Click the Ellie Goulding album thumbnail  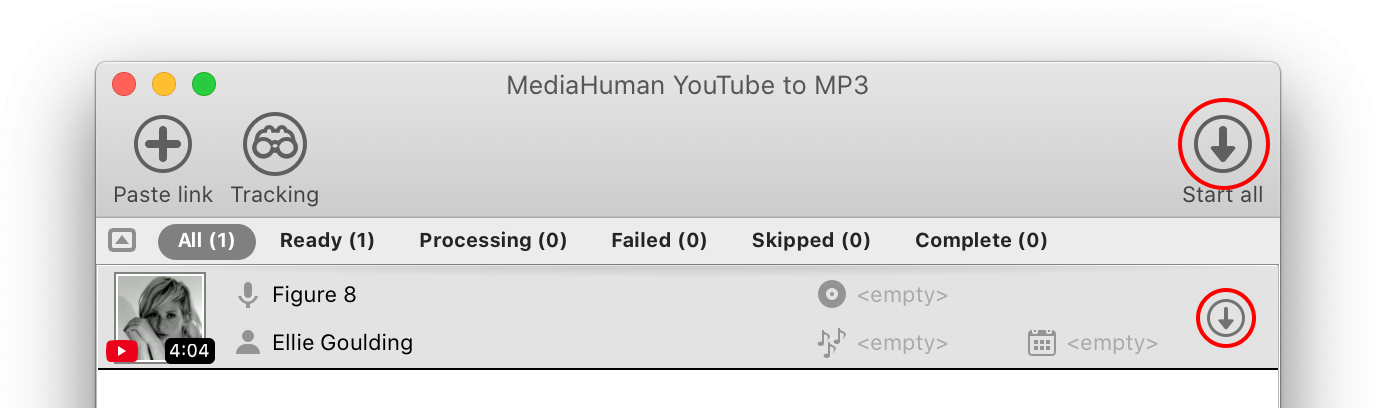[x=160, y=317]
